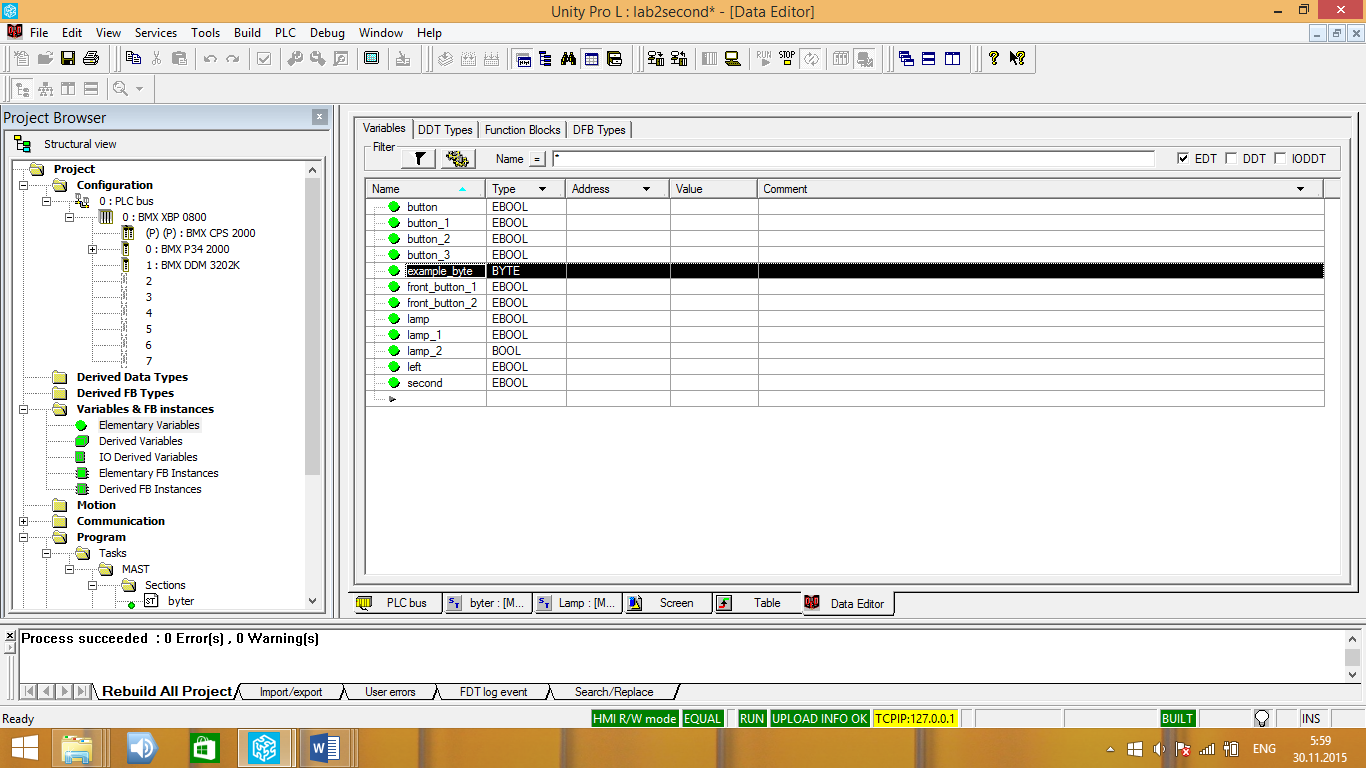Open the Import/export output tab
1366x768 pixels.
click(x=291, y=692)
